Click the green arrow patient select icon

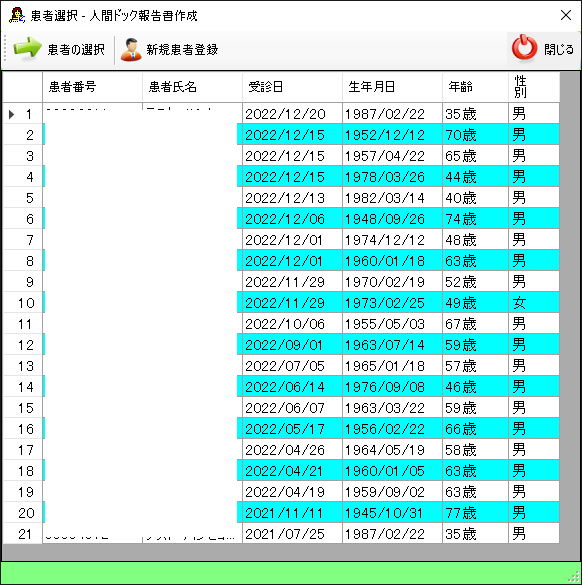27,49
